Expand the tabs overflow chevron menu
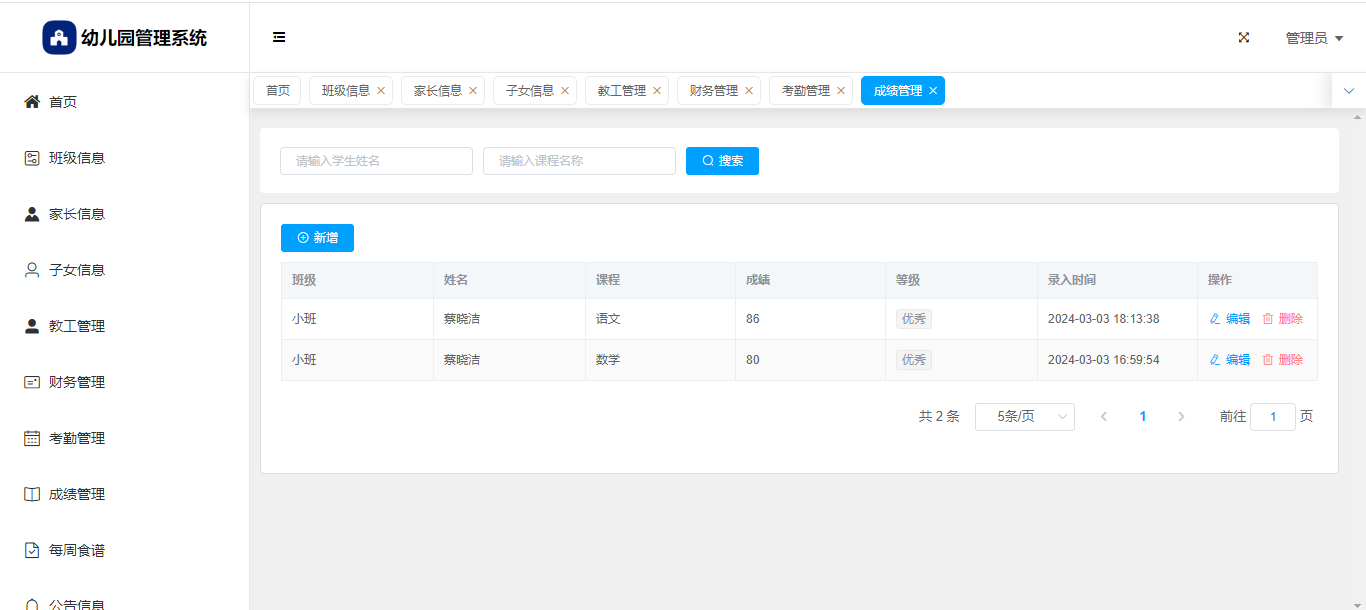Image resolution: width=1366 pixels, height=610 pixels. (1348, 91)
